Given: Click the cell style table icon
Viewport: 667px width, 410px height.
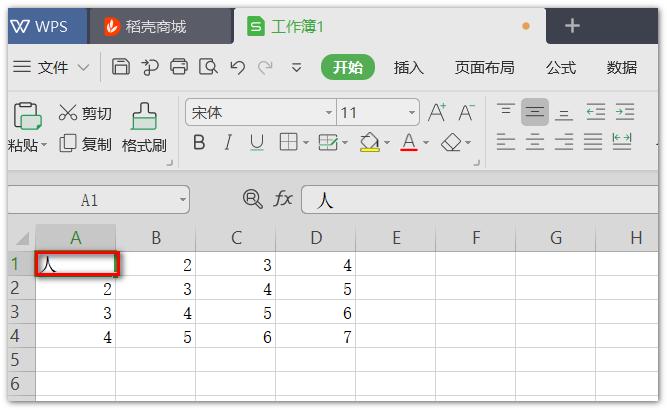Looking at the screenshot, I should click(x=328, y=142).
